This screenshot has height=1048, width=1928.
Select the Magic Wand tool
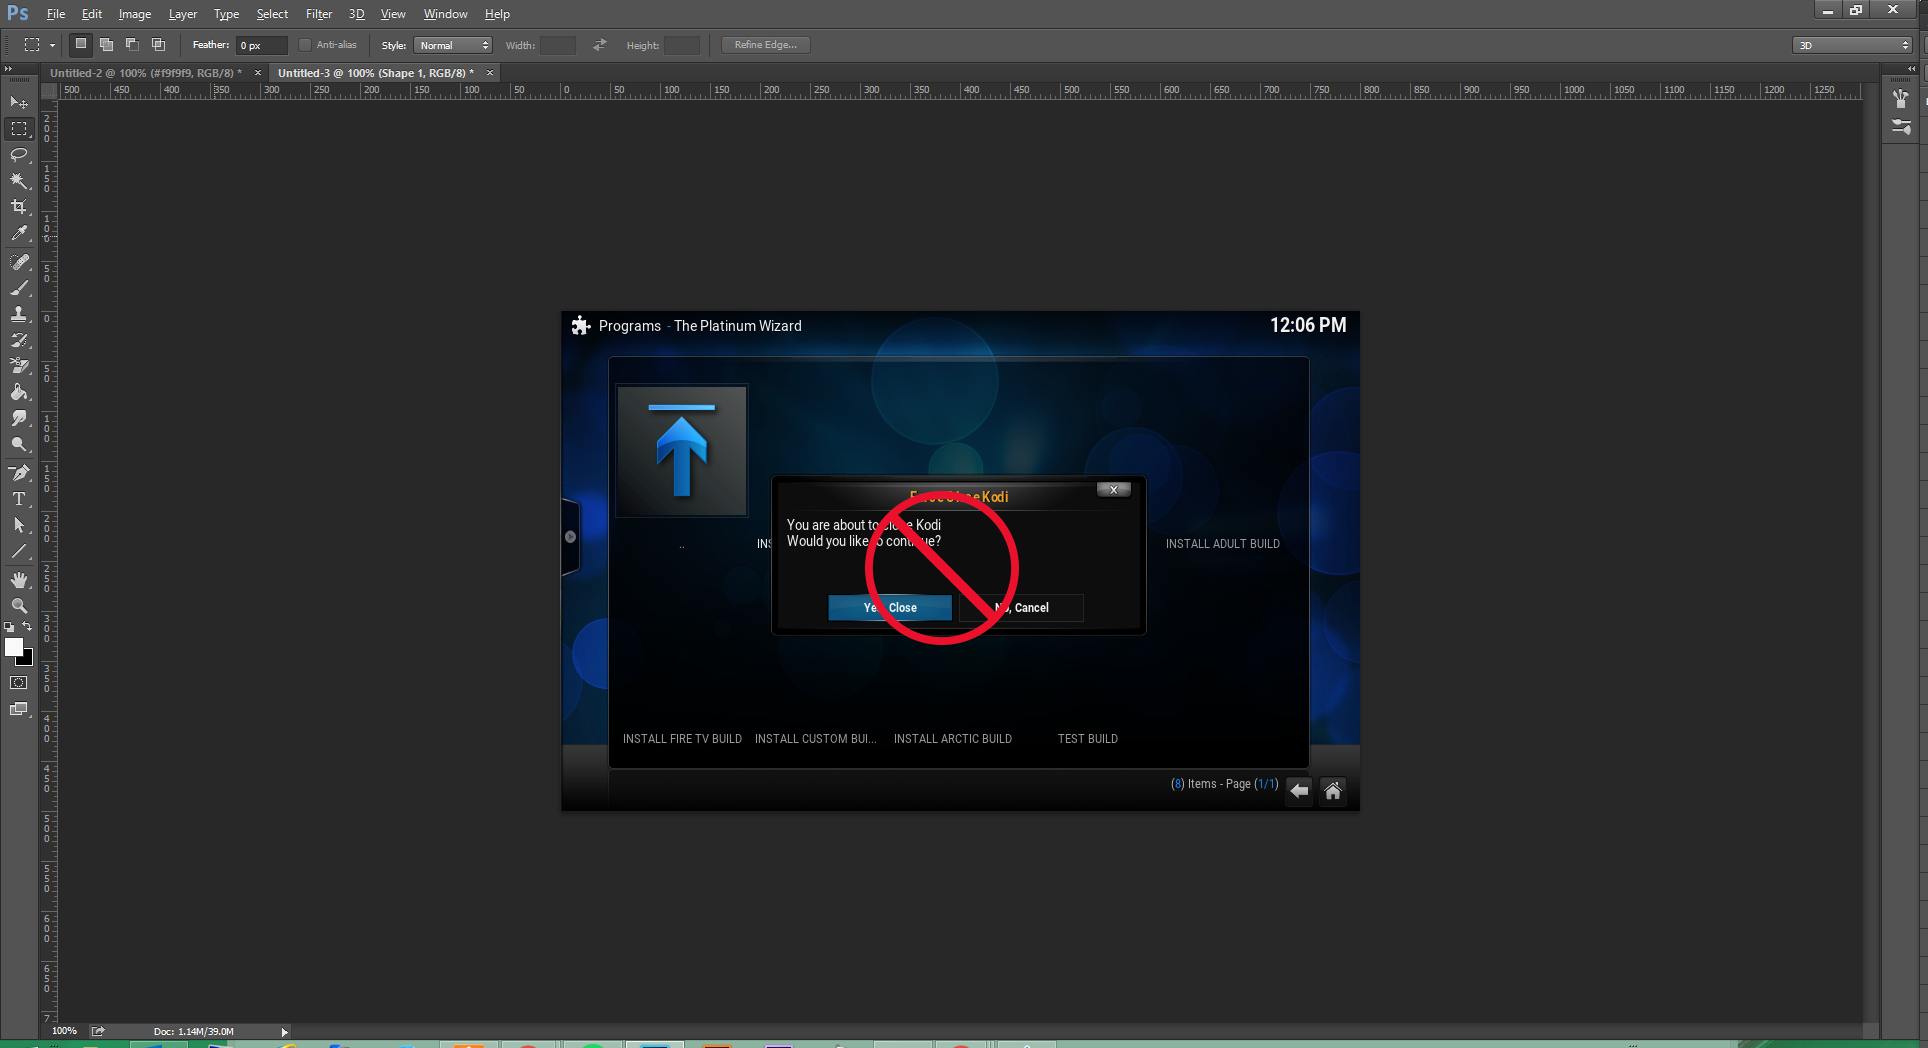pos(19,181)
